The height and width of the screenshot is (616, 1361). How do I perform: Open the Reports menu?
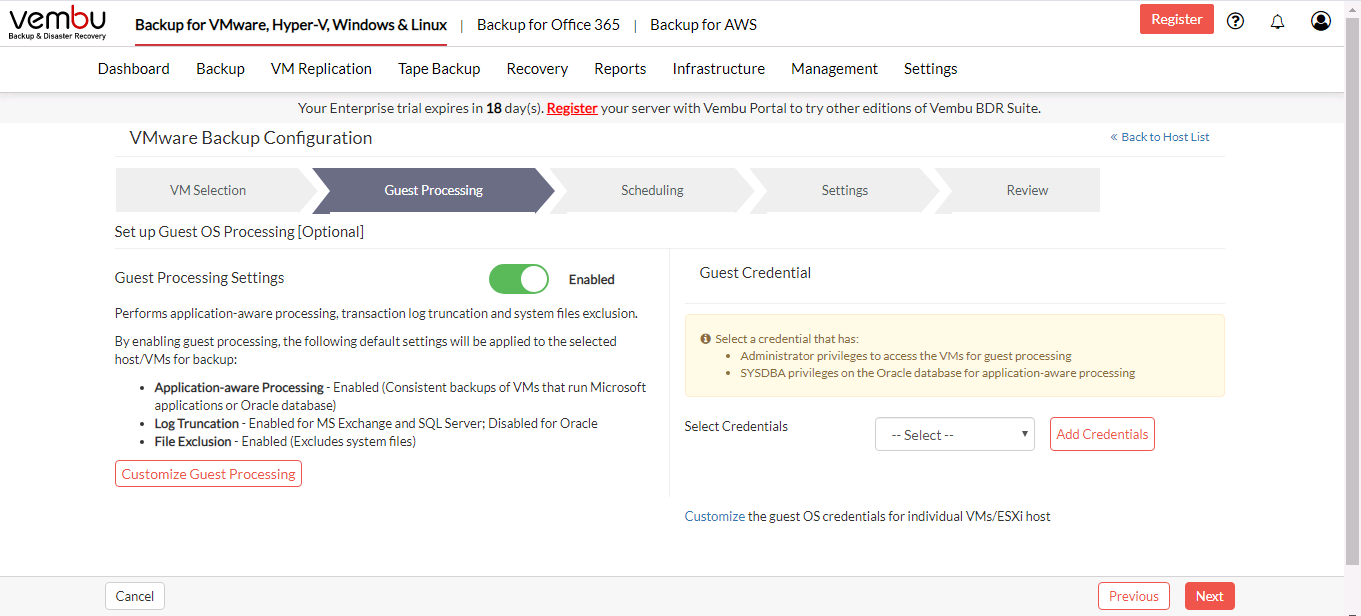(x=620, y=69)
